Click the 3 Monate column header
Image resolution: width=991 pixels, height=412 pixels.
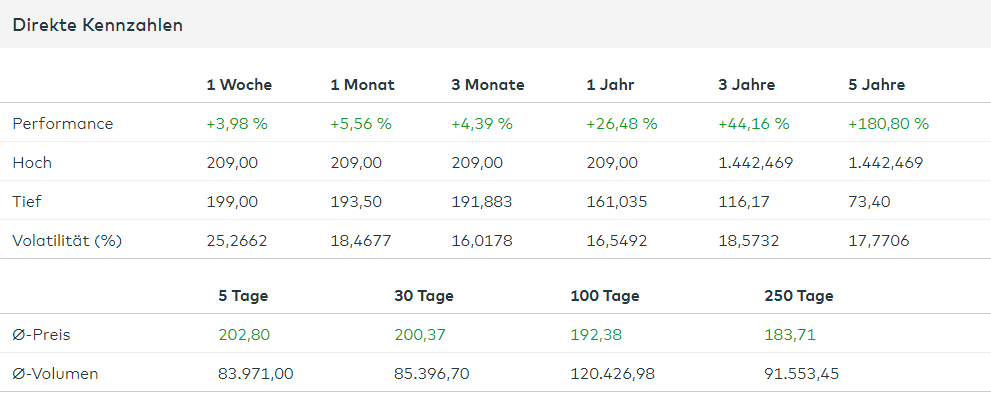coord(488,85)
